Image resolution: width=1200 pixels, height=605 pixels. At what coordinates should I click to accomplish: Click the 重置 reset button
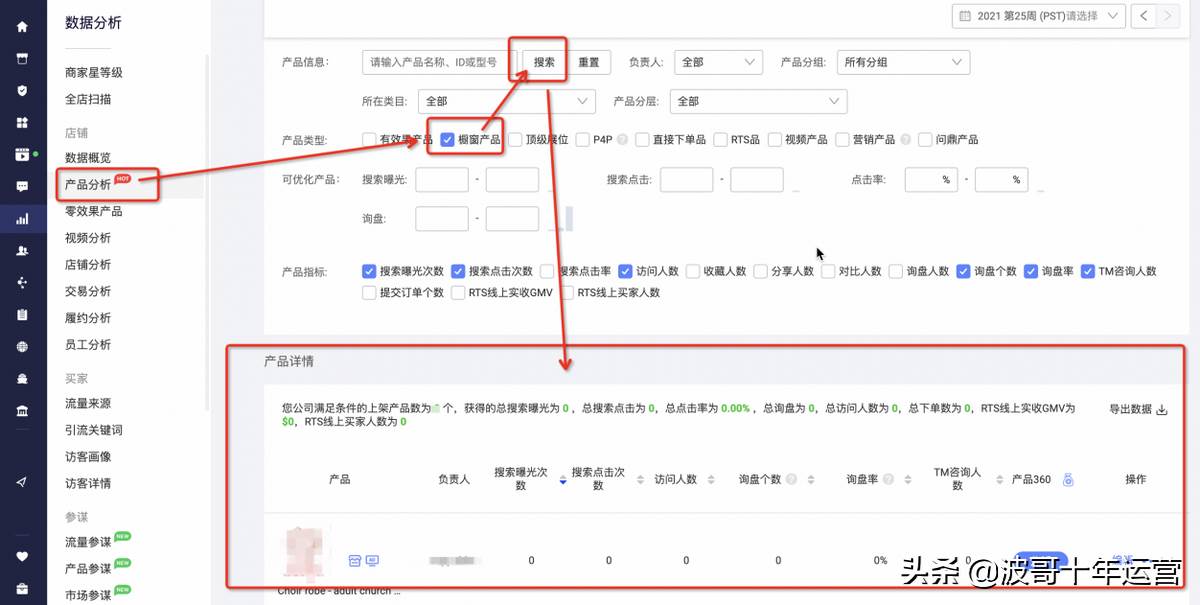point(589,62)
